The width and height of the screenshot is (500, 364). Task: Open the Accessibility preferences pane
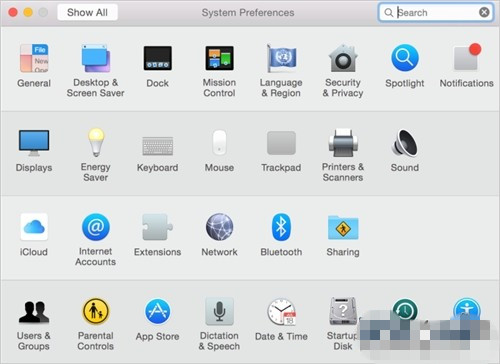pyautogui.click(x=467, y=308)
